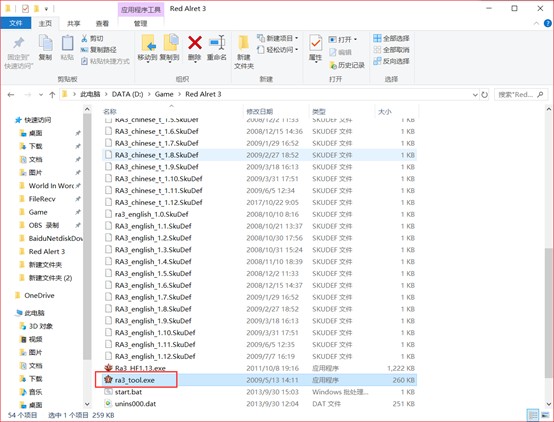
Task: Open recent locations dropdown arrow
Action: pos(41,95)
